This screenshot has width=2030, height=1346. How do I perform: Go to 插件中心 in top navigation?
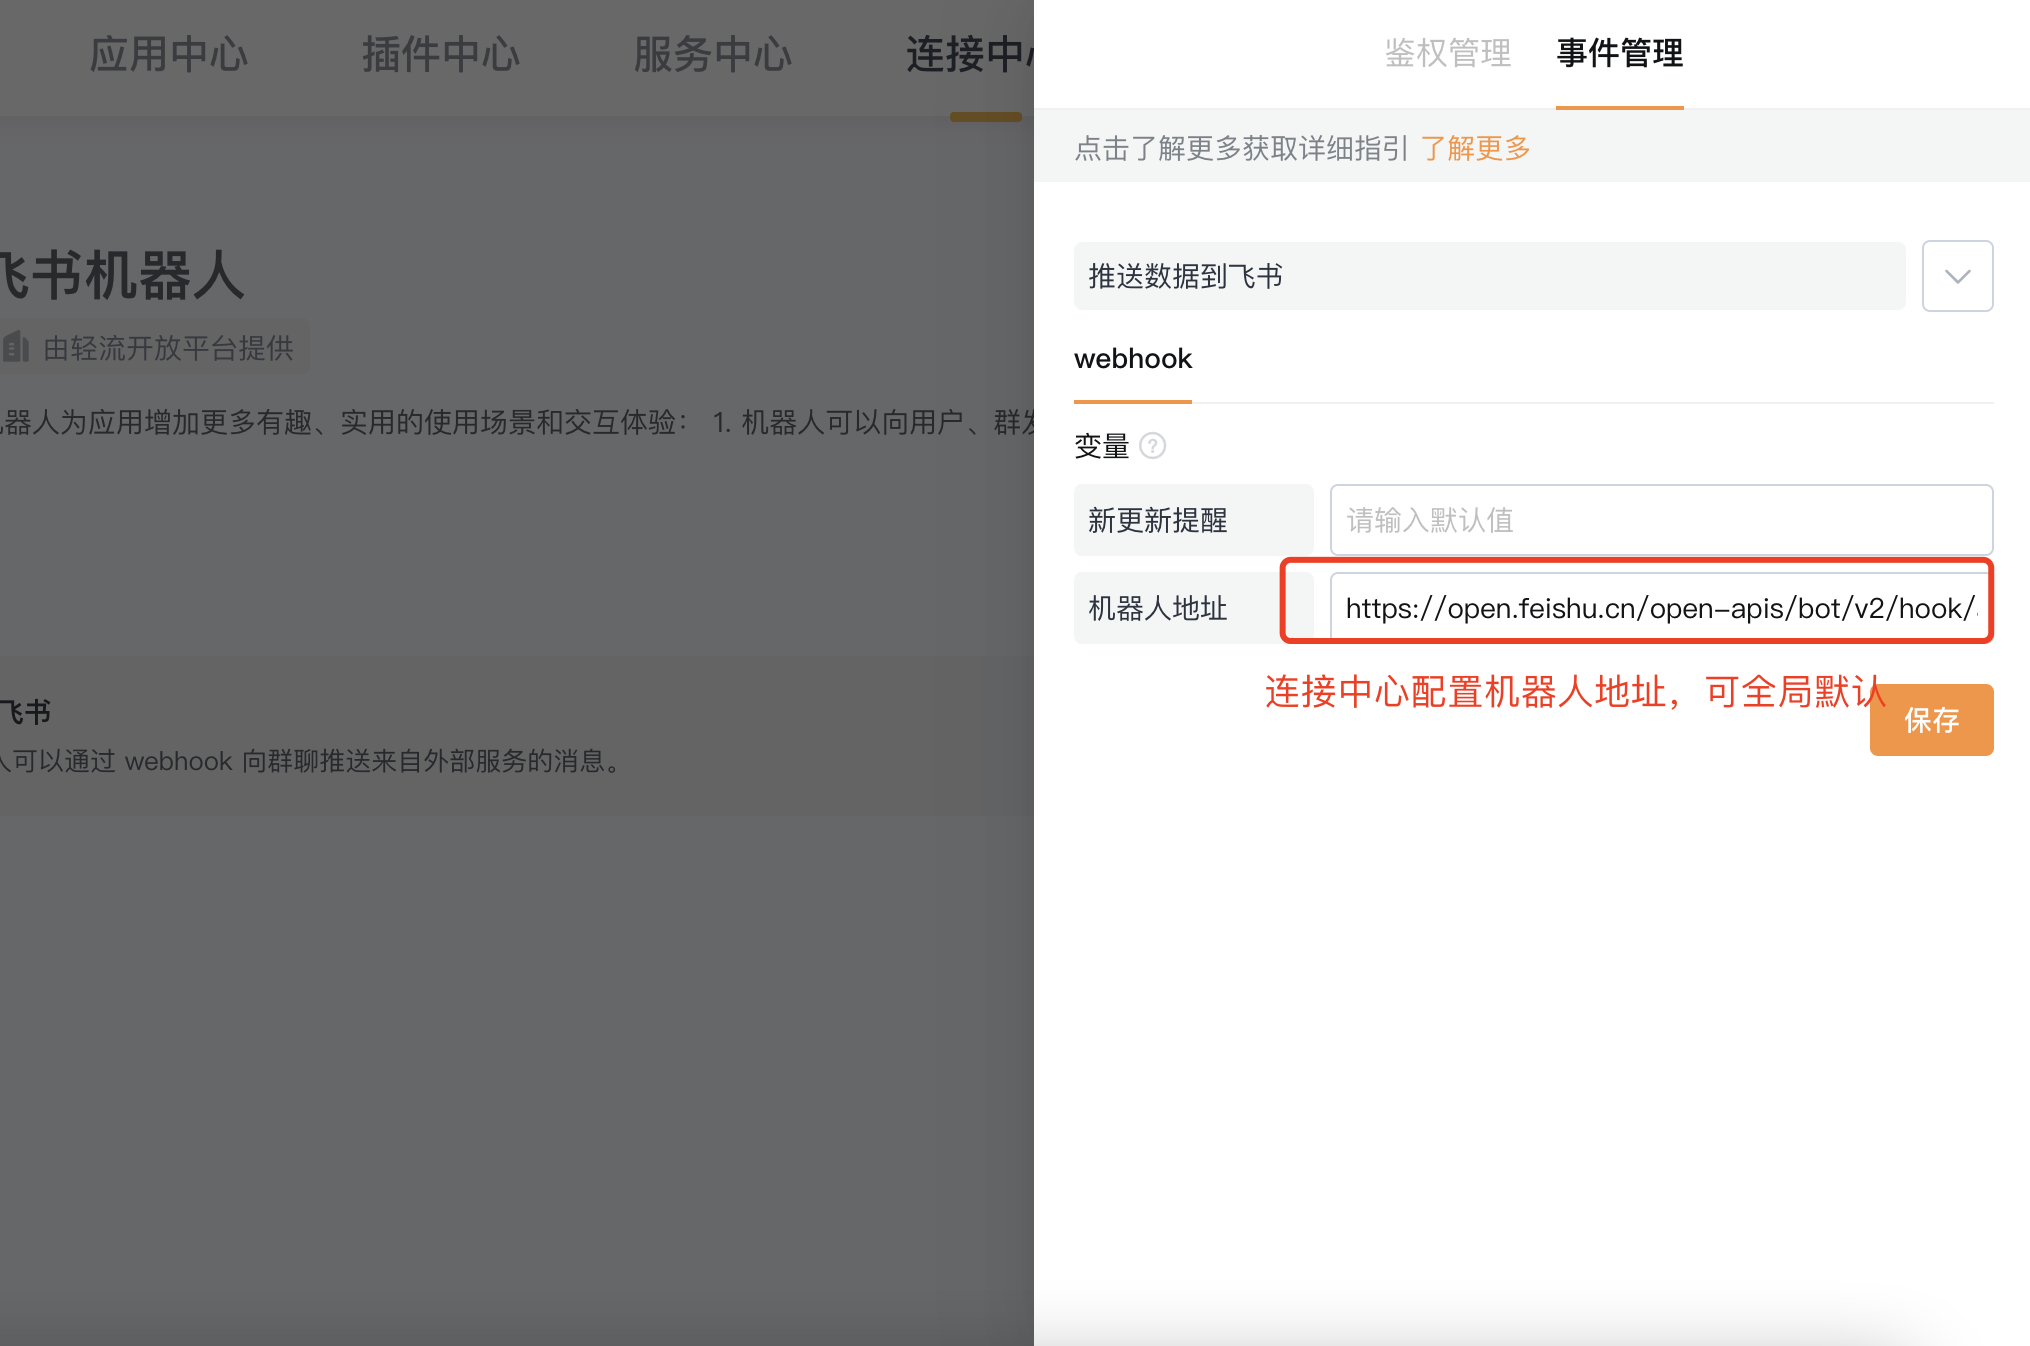(x=441, y=54)
